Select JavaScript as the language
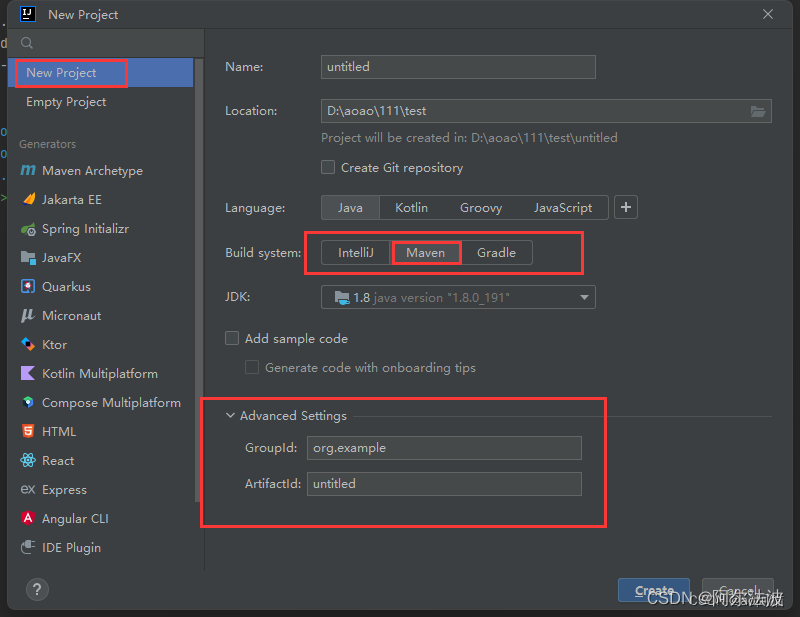Viewport: 800px width, 617px height. pyautogui.click(x=563, y=208)
